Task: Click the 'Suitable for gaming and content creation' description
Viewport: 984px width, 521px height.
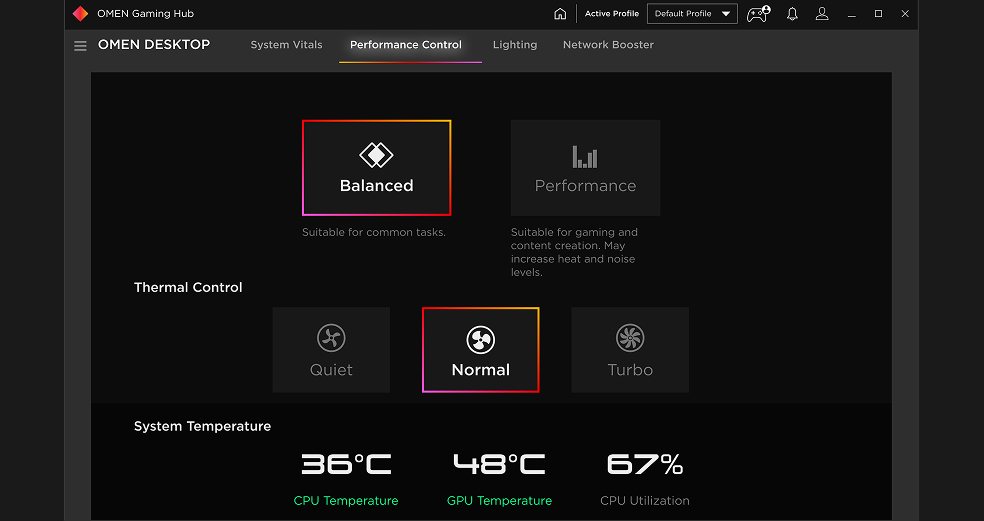Action: [x=574, y=252]
